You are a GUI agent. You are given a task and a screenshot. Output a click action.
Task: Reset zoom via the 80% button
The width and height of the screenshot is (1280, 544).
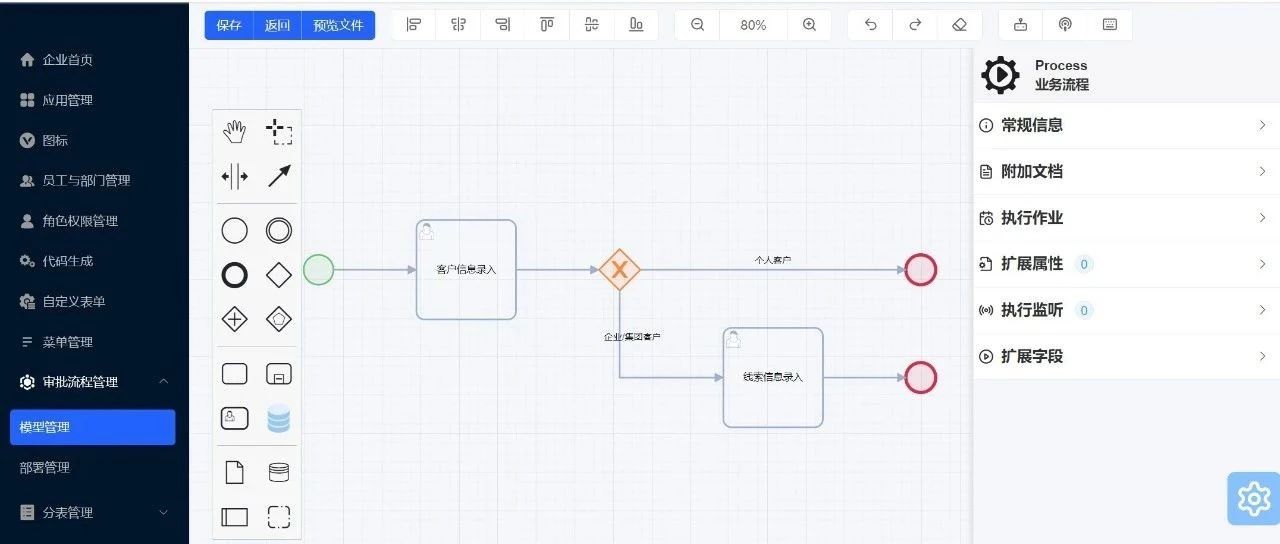click(x=753, y=25)
